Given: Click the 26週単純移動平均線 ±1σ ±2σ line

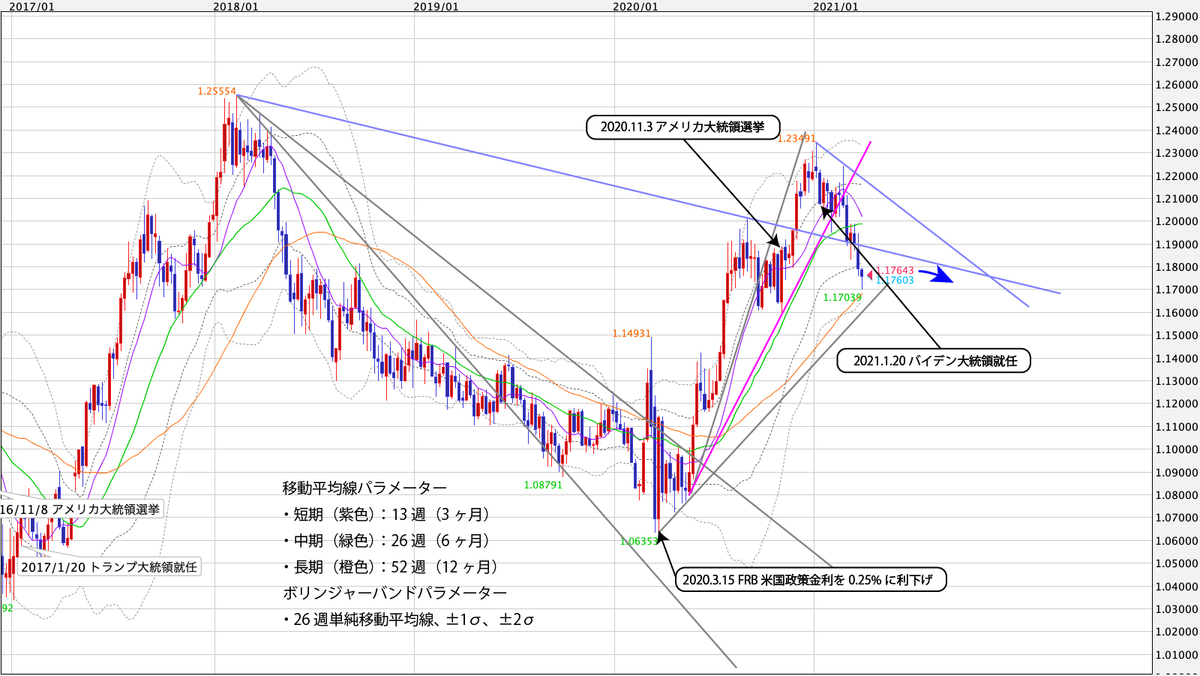Looking at the screenshot, I should 408,621.
